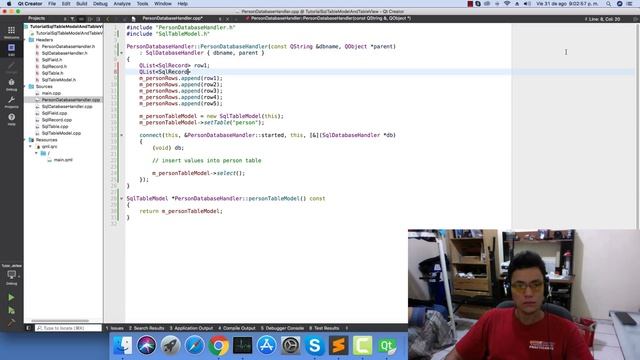Open Finder from the dock
The height and width of the screenshot is (360, 640).
pyautogui.click(x=122, y=346)
